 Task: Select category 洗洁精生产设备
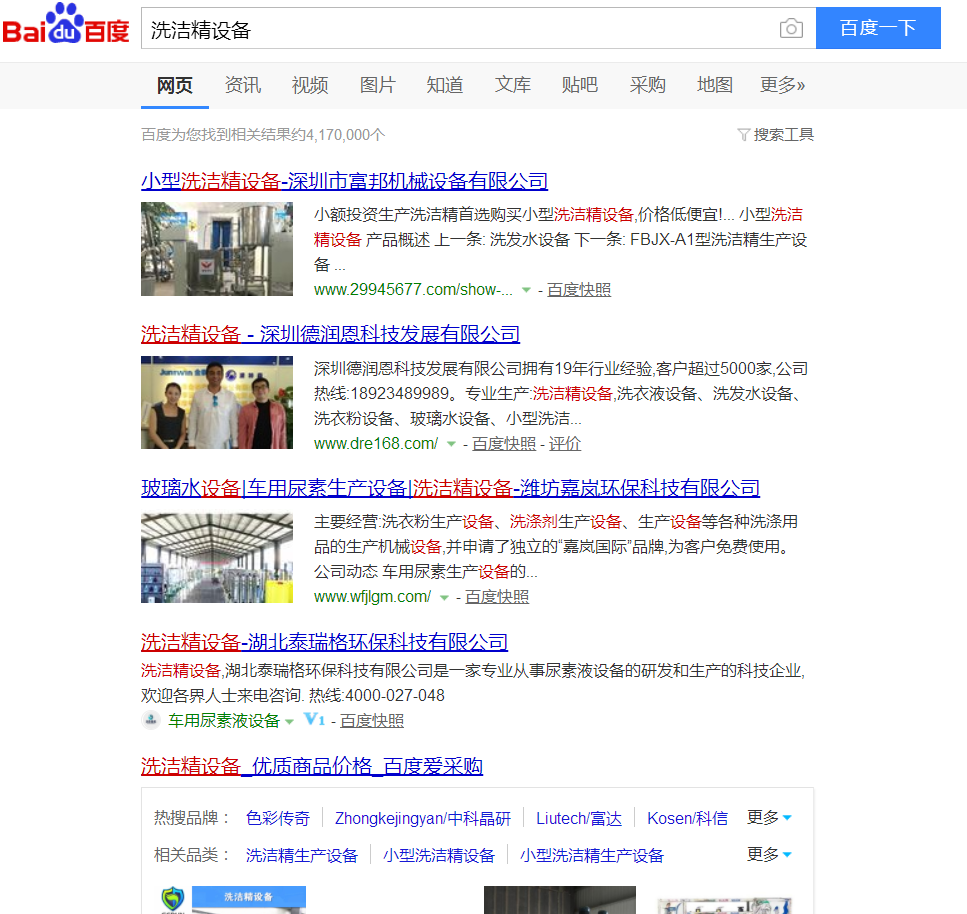(x=302, y=855)
